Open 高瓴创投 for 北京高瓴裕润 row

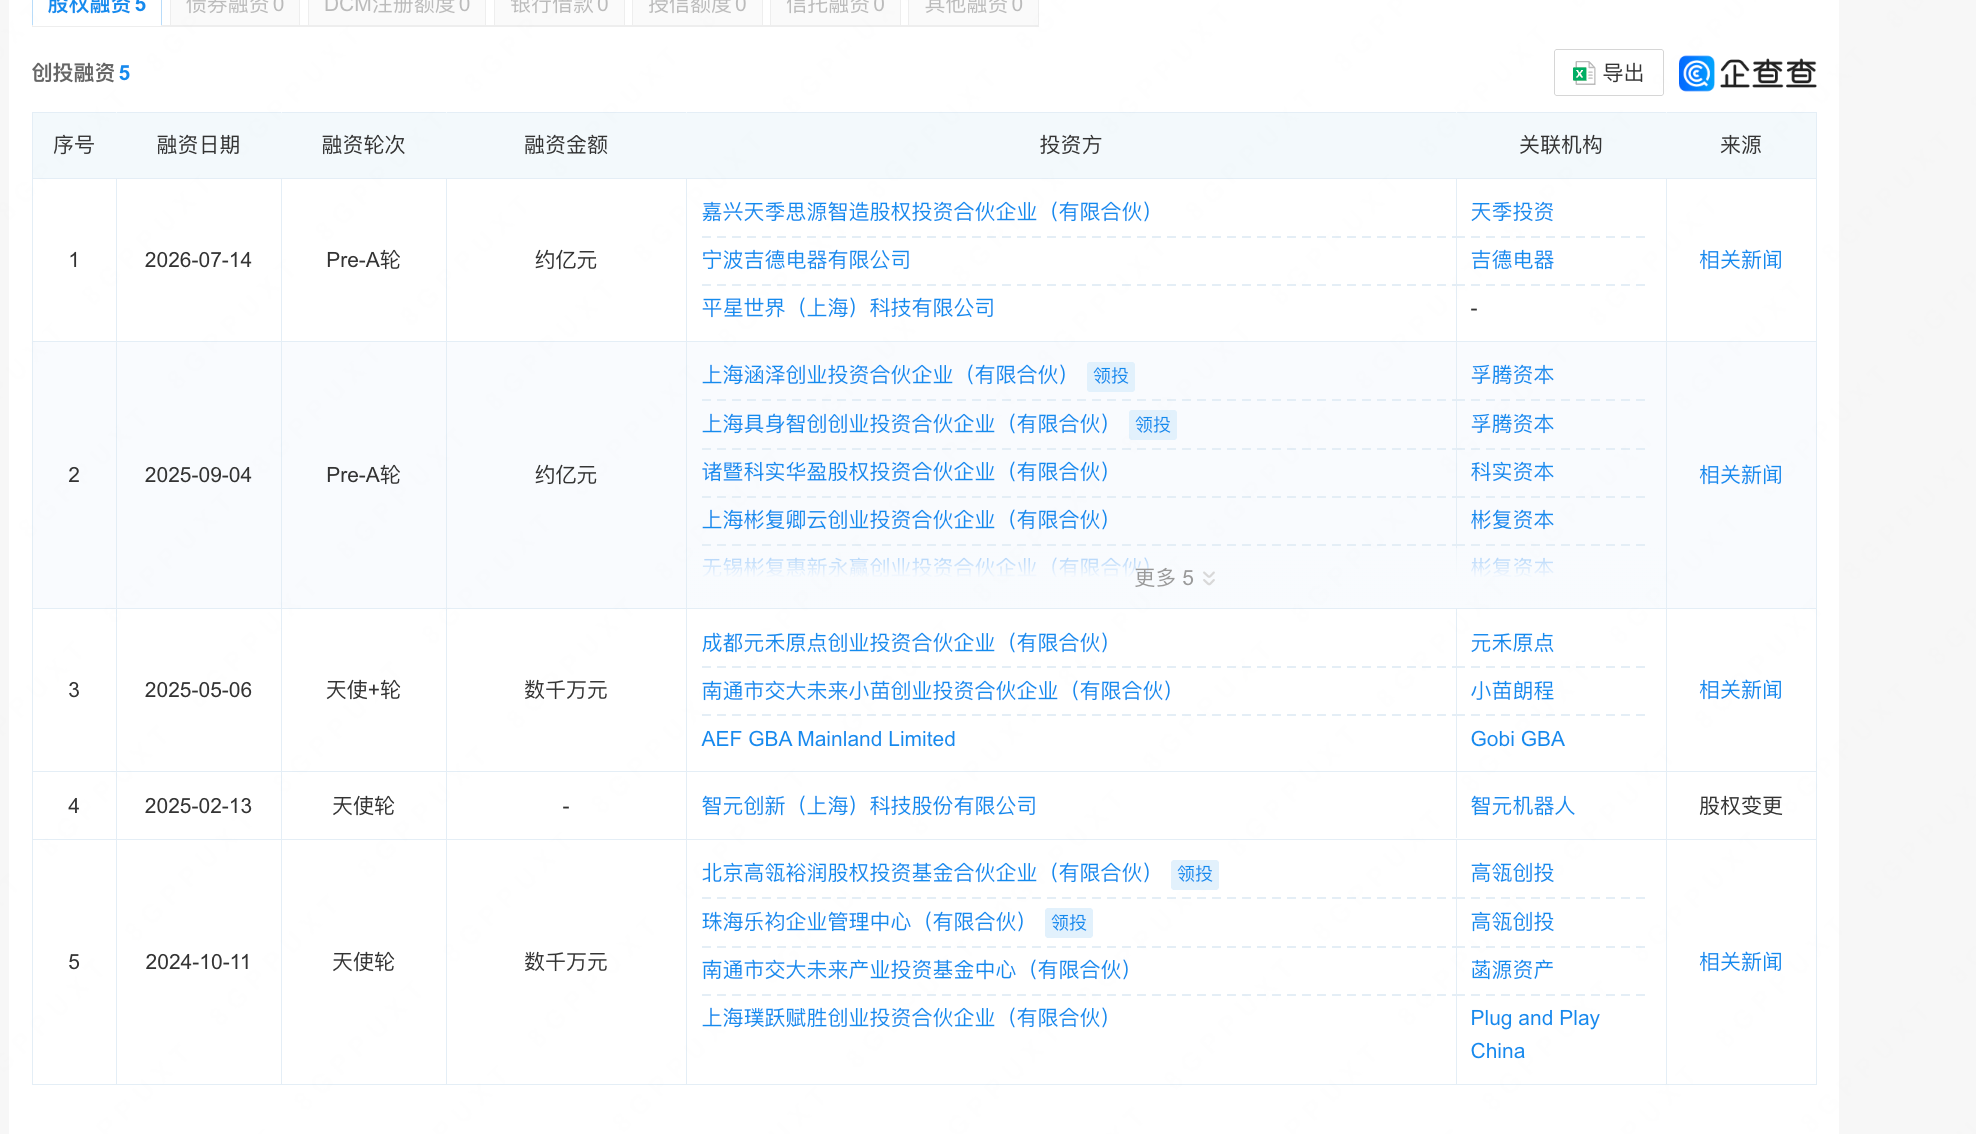click(1512, 873)
